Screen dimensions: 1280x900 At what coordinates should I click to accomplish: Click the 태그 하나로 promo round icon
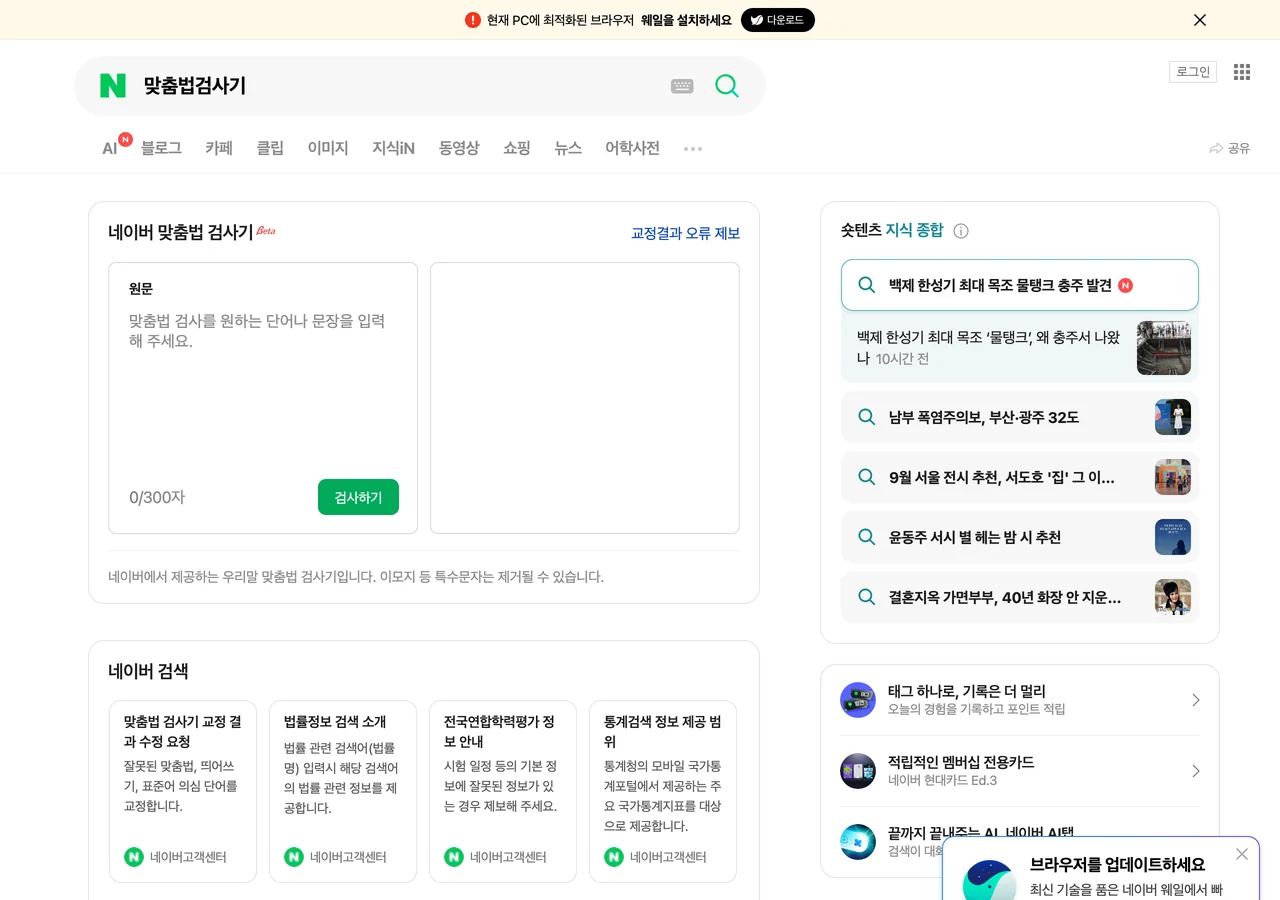click(858, 700)
